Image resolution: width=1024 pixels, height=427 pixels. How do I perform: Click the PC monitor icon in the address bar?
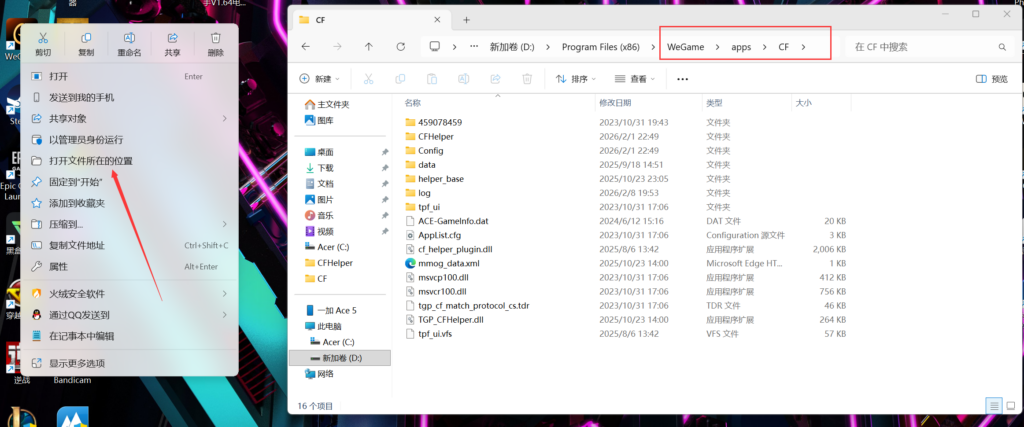coord(434,47)
